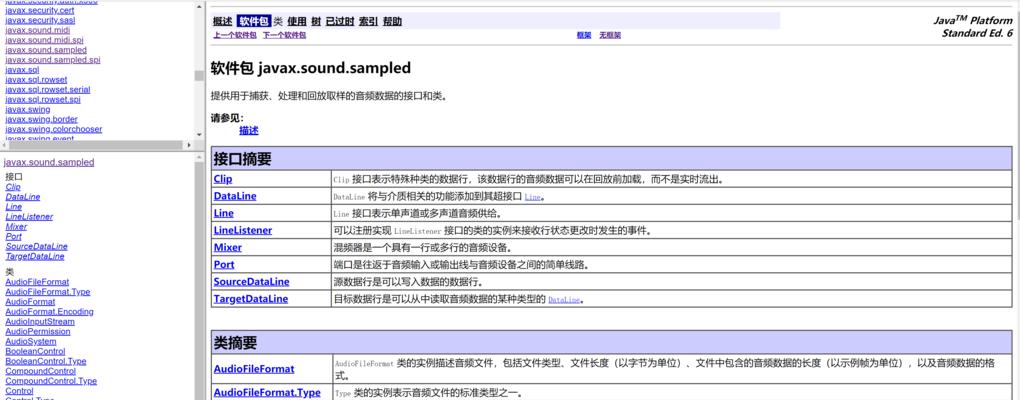Open BooleanControl.Type in the left 类 list
Screen dimensions: 1020x400
point(46,361)
